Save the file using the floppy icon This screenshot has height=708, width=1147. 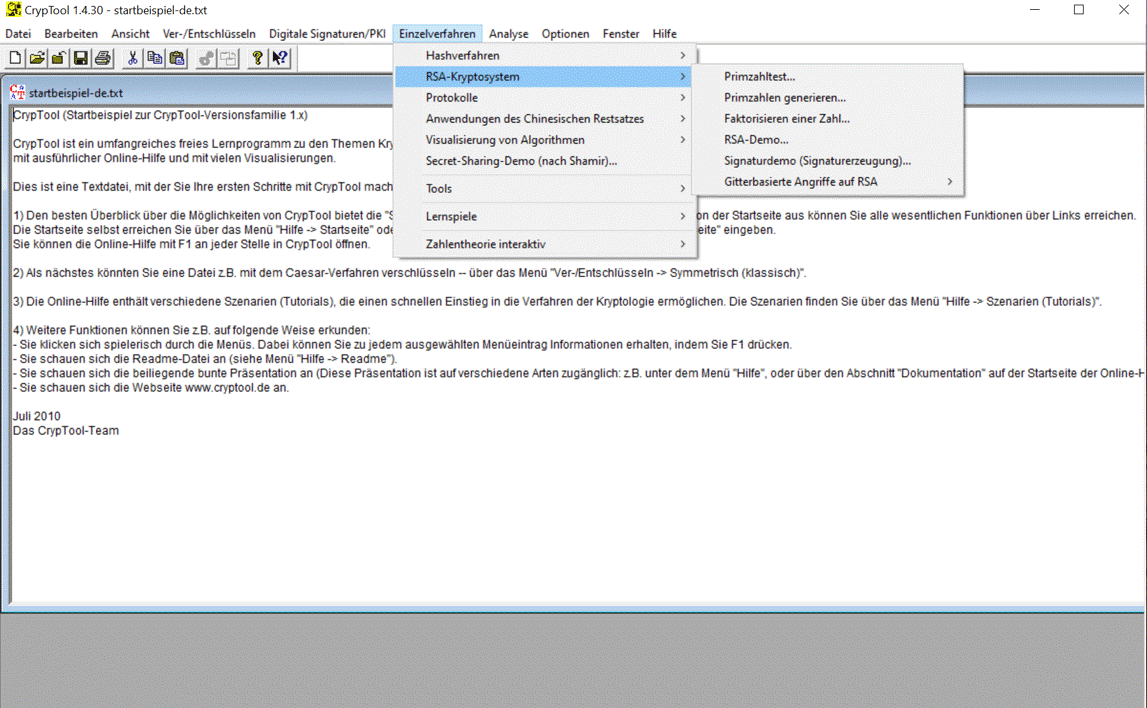point(80,59)
